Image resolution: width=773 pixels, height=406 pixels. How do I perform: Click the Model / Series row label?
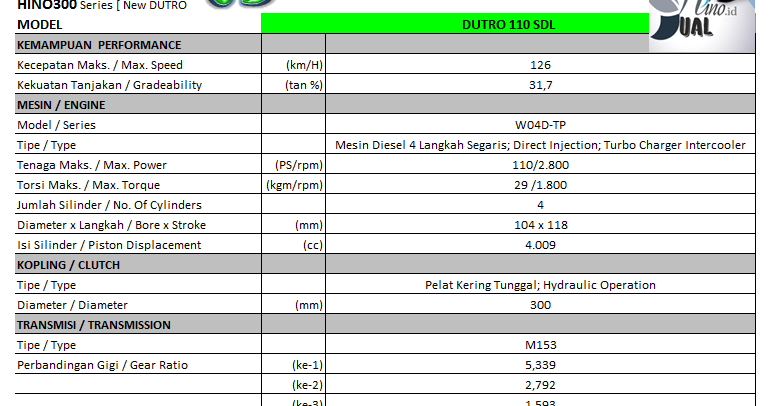click(x=56, y=125)
